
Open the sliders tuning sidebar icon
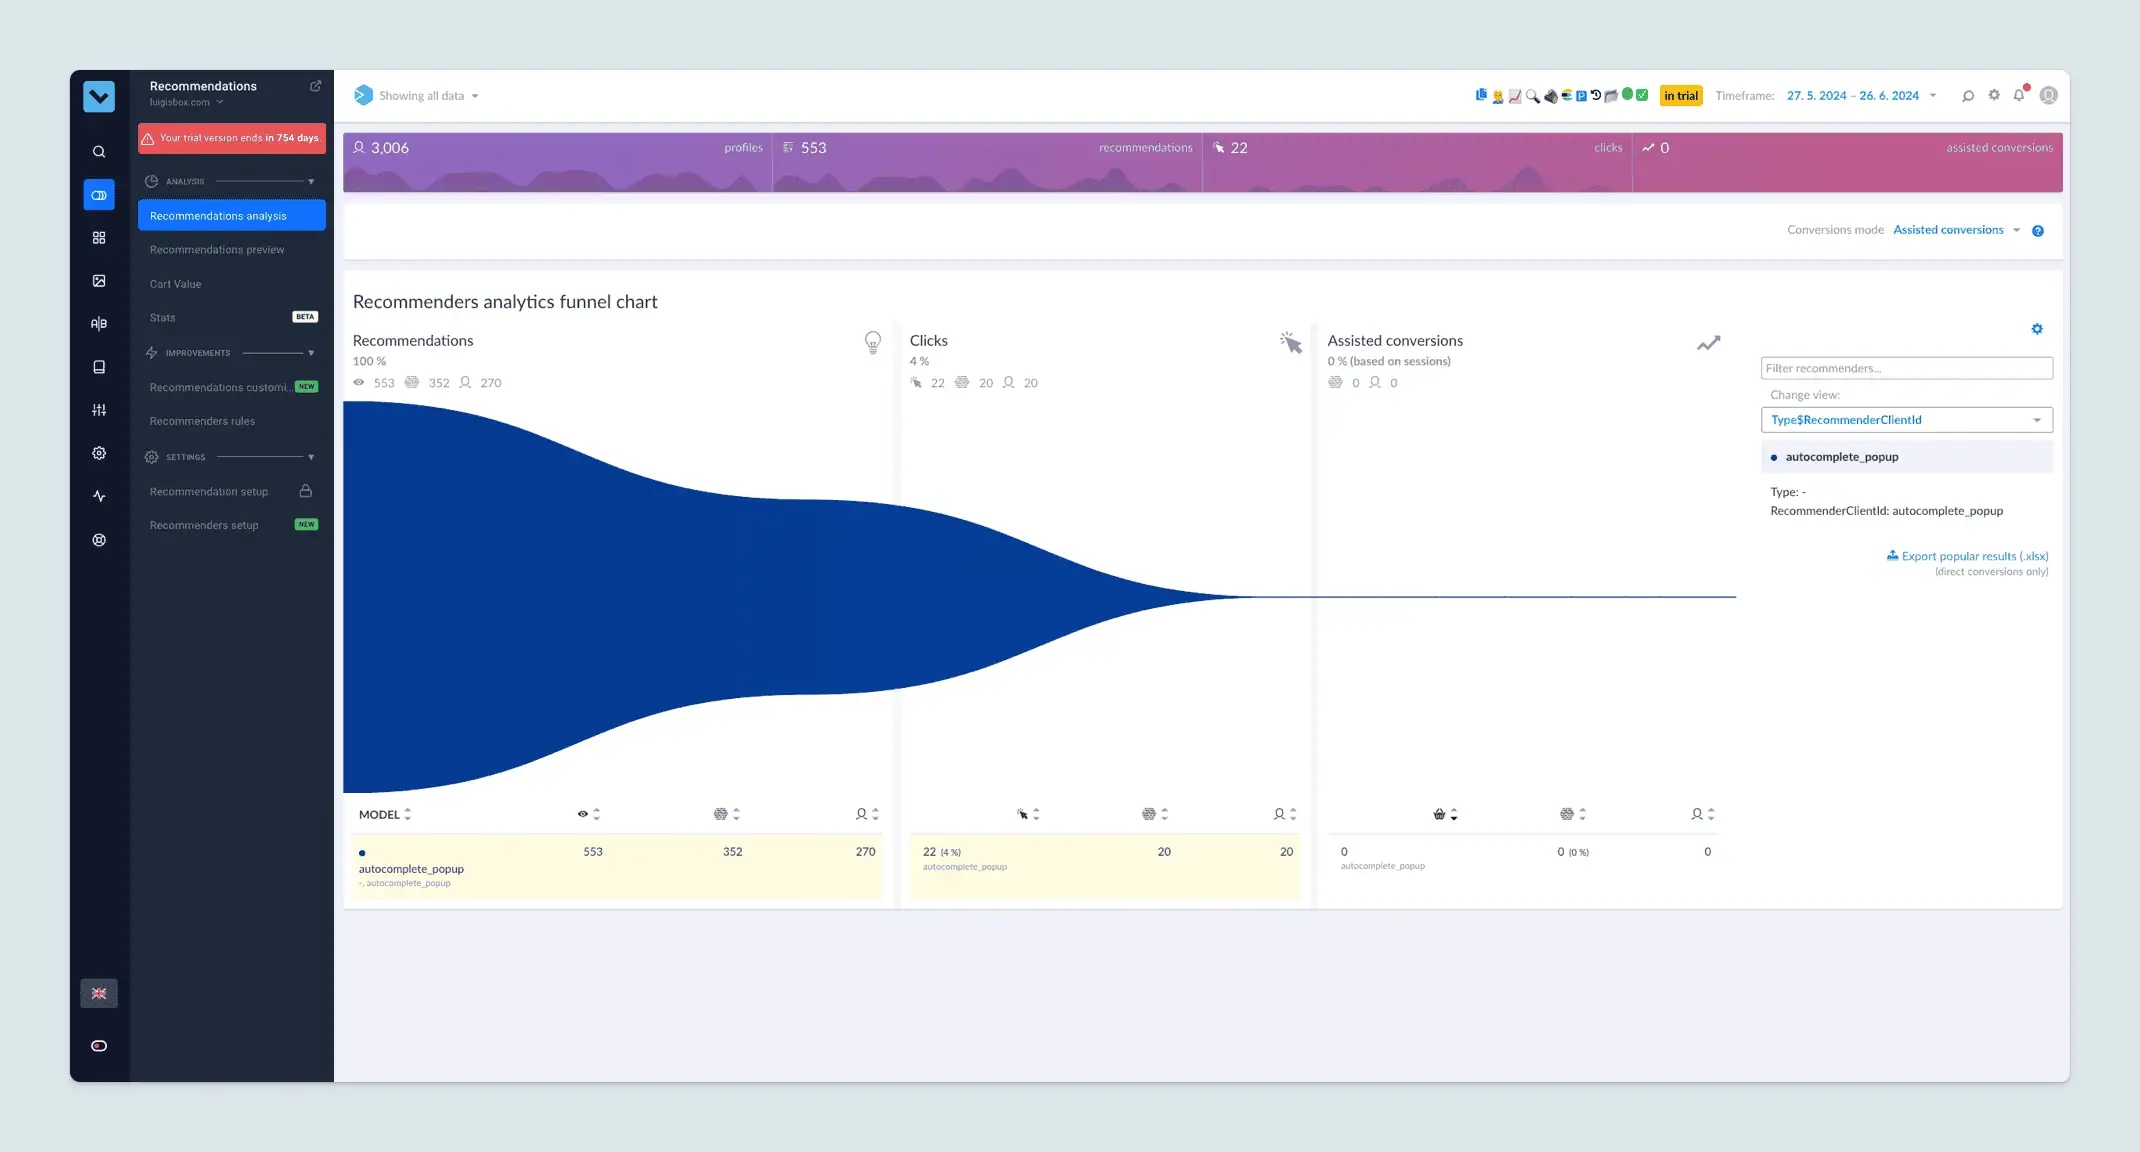[99, 410]
